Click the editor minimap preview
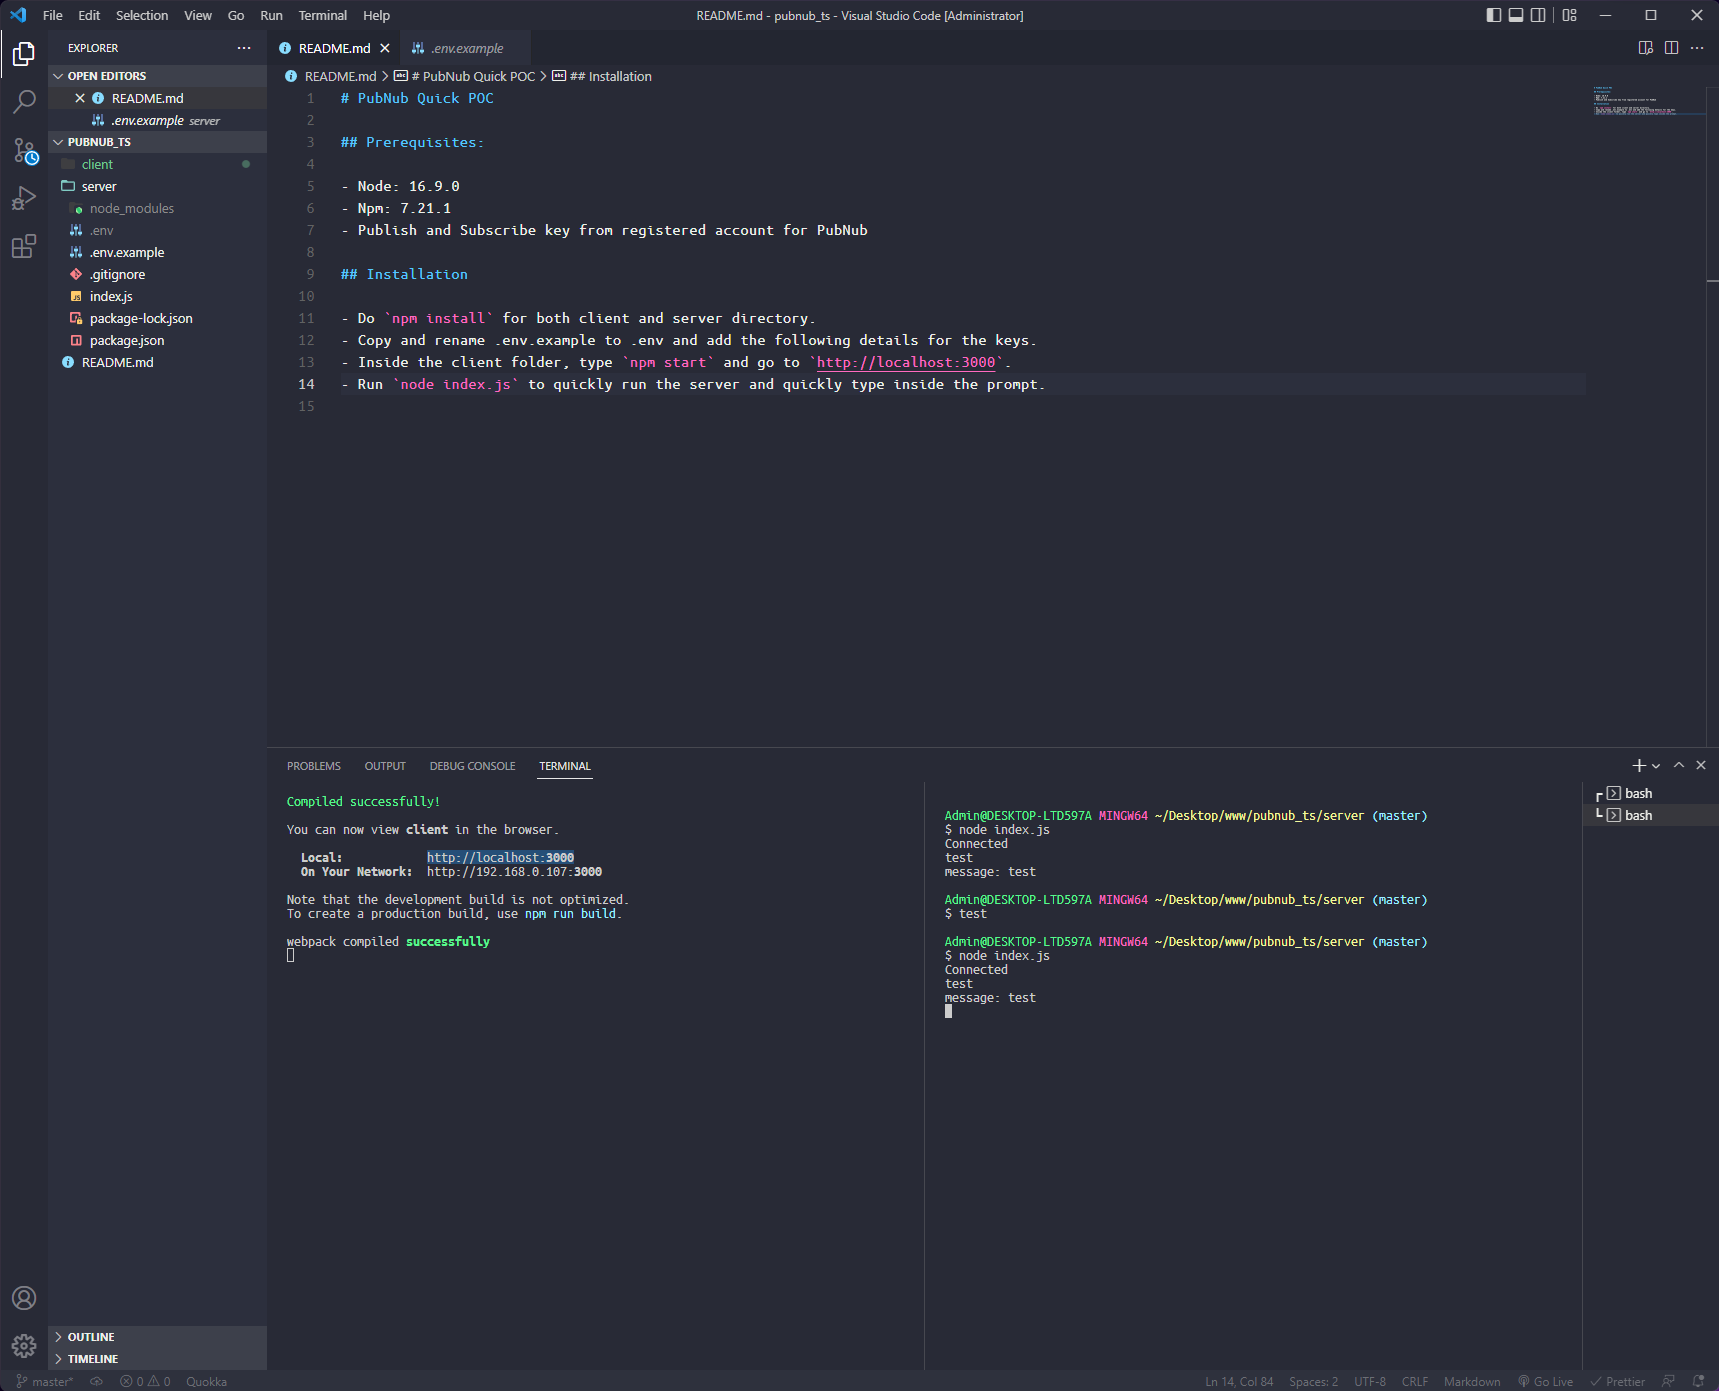The image size is (1719, 1391). [1648, 101]
